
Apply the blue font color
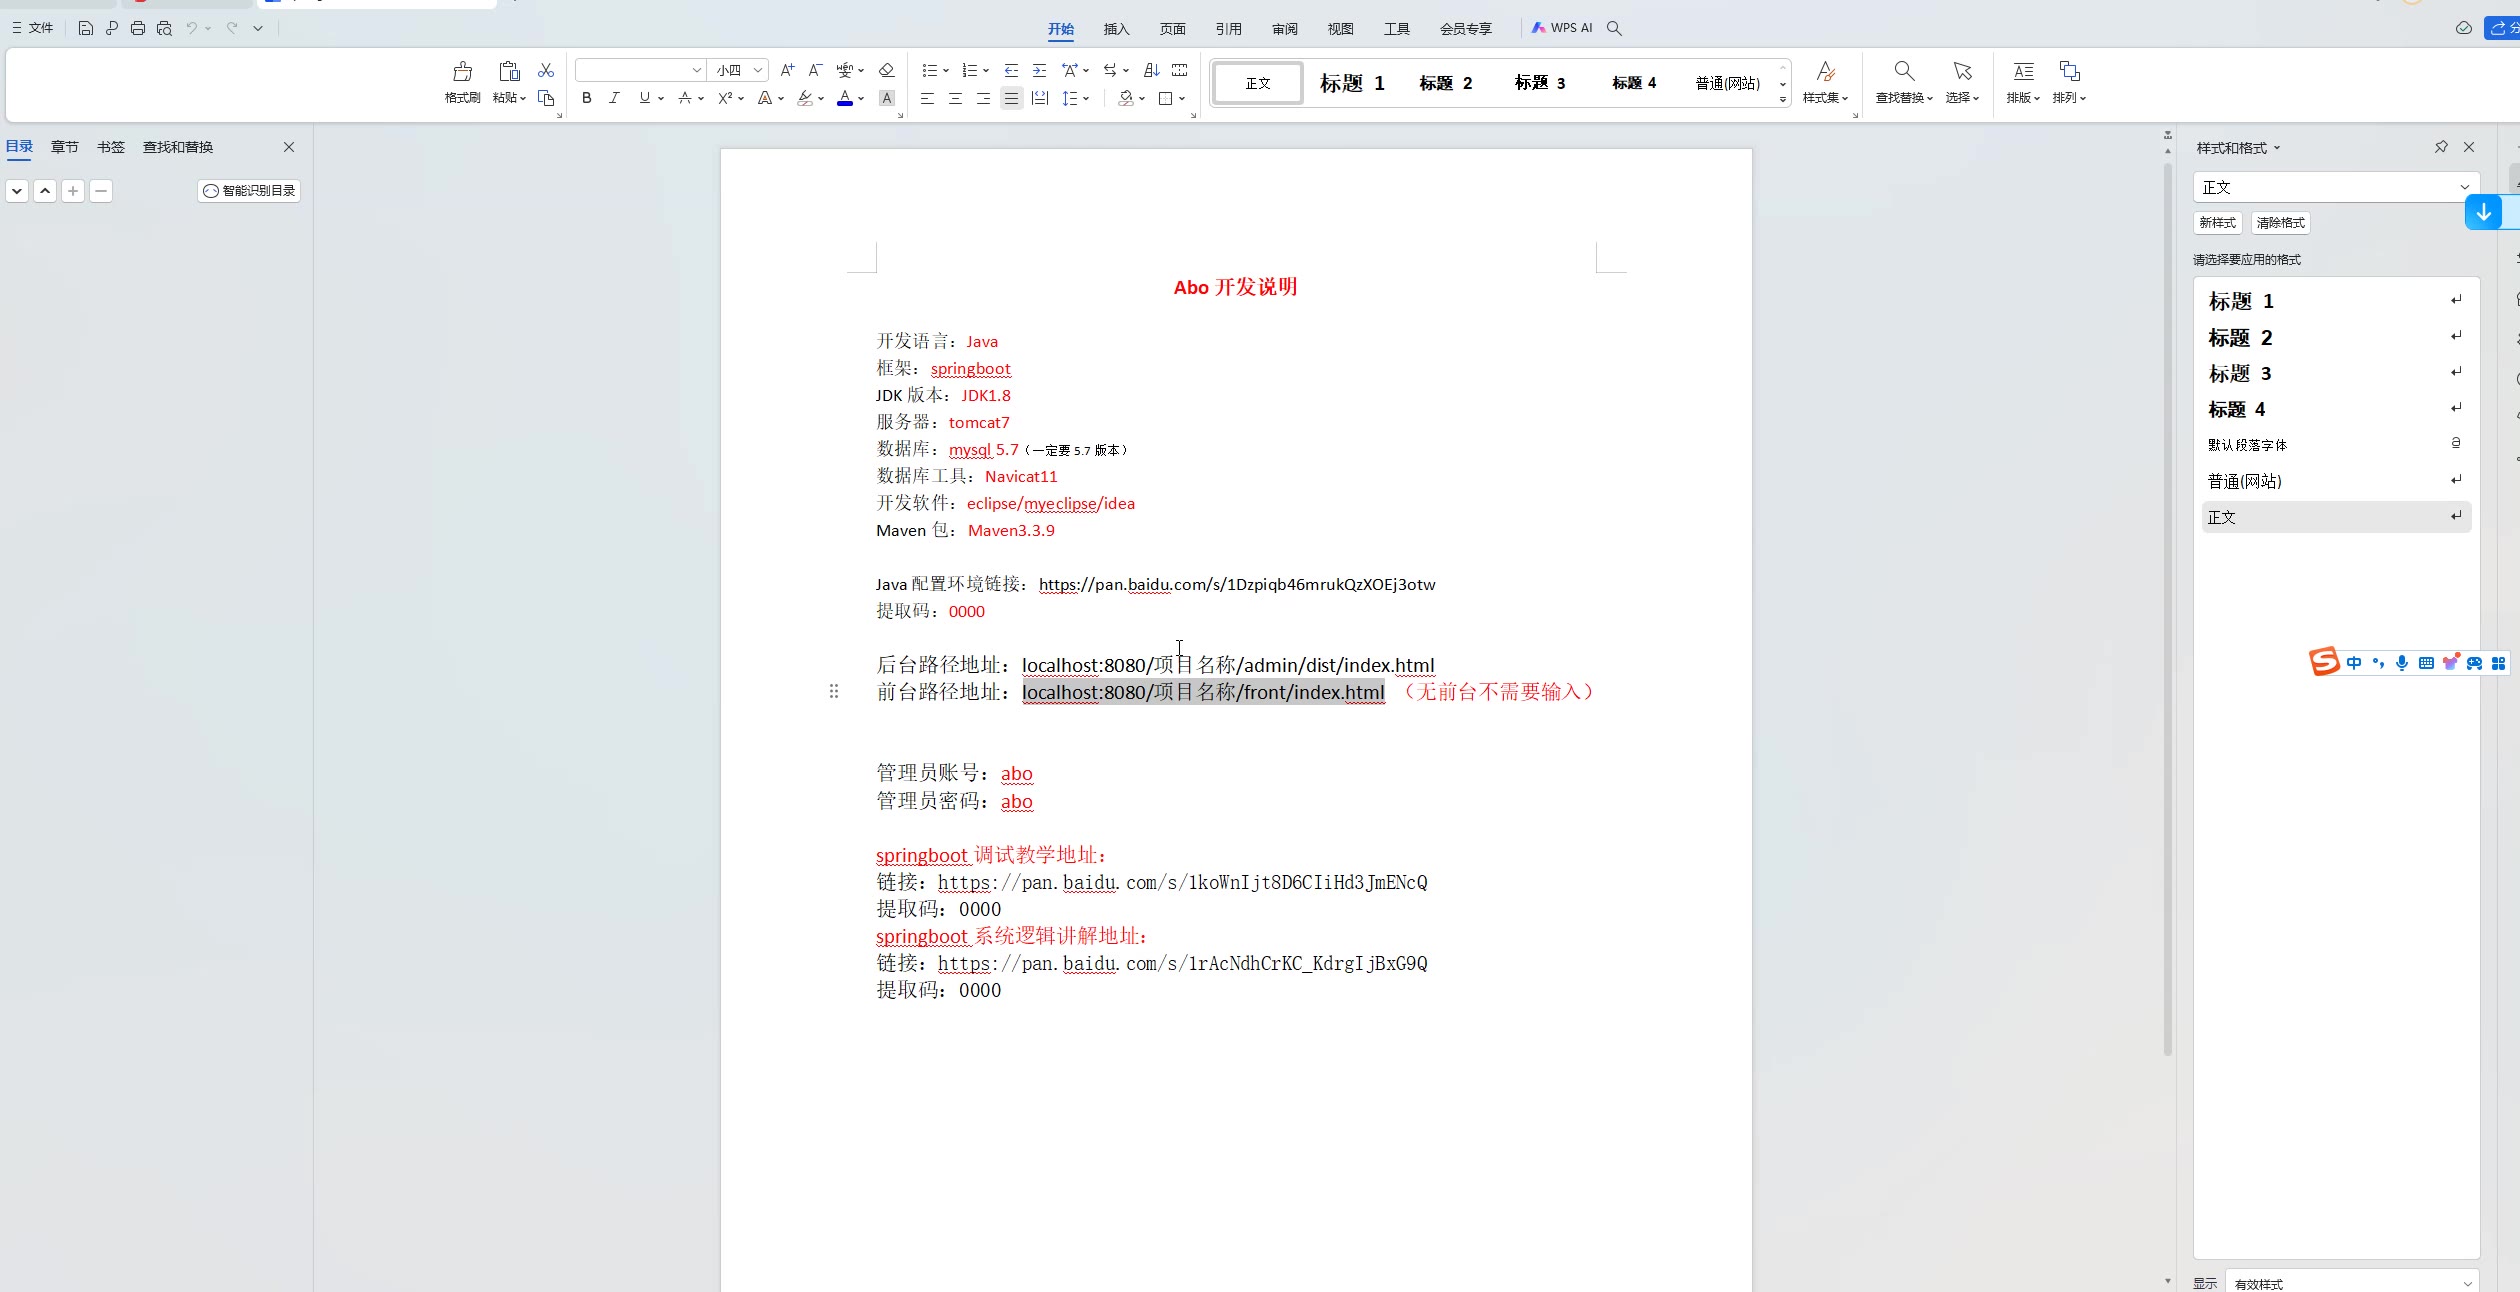point(845,98)
